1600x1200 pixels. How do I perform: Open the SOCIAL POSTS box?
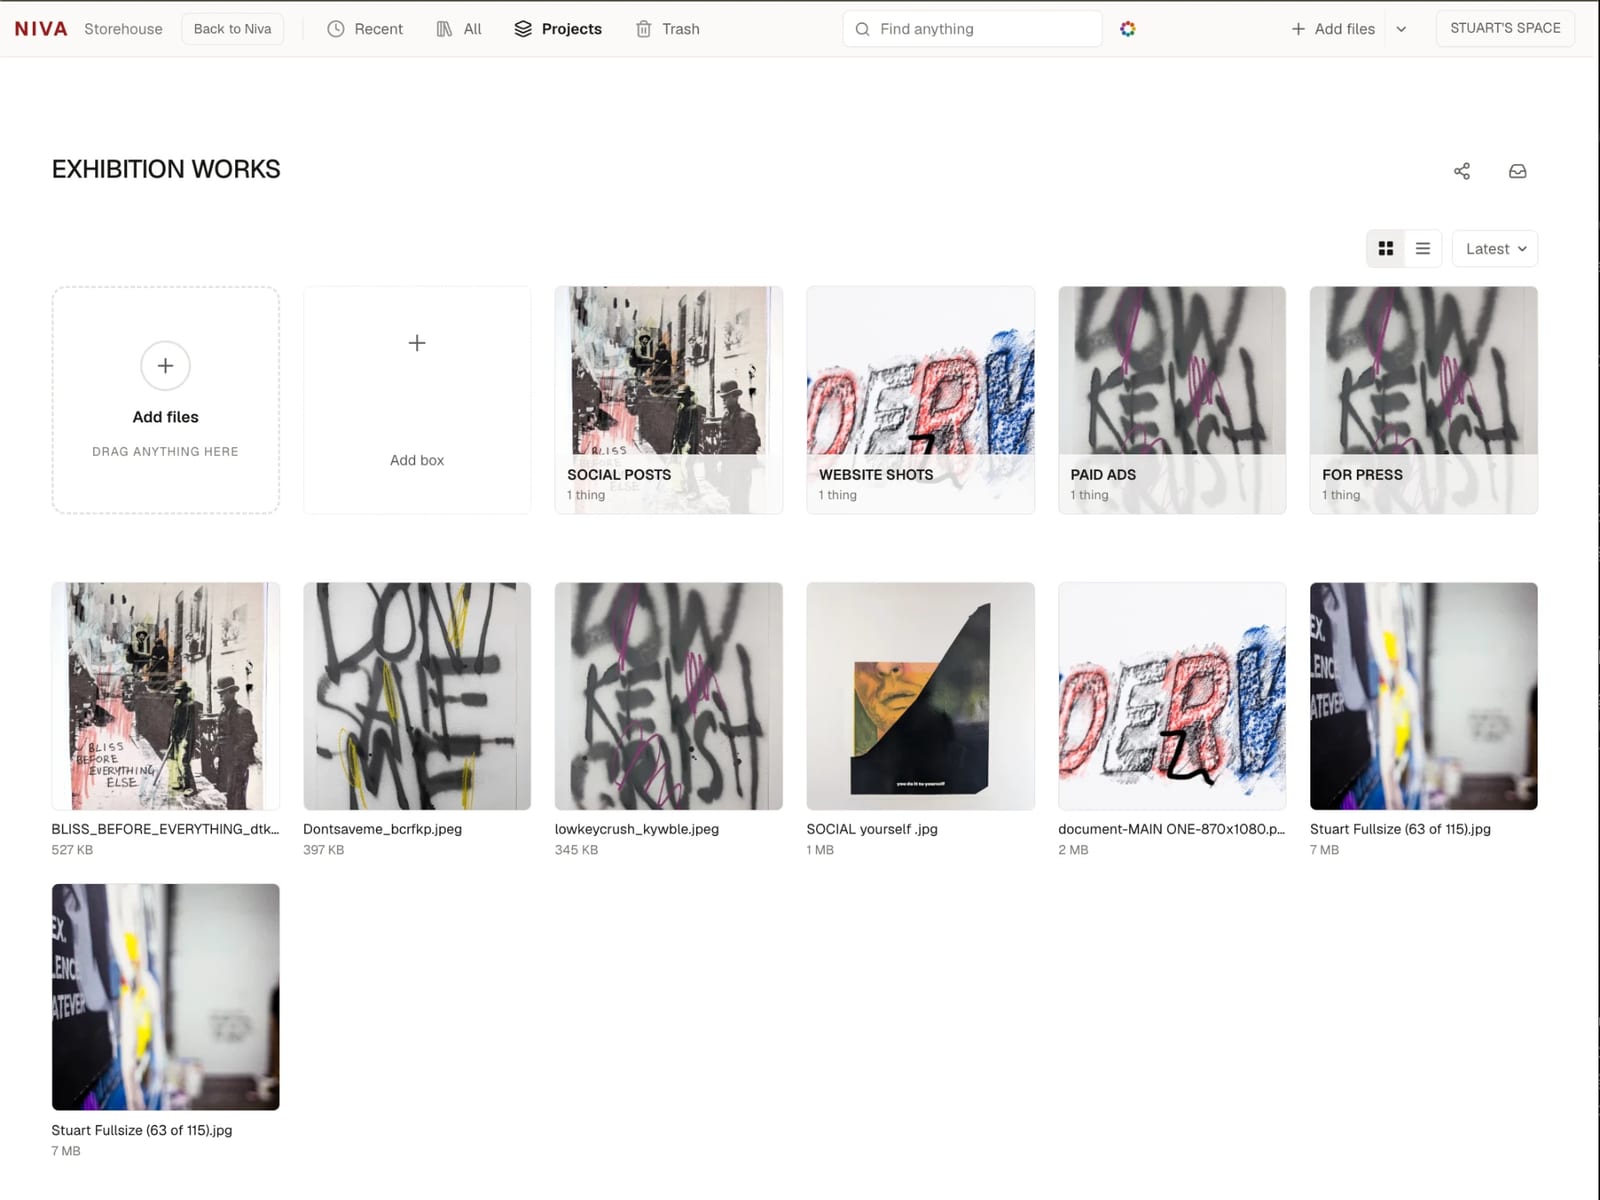669,400
